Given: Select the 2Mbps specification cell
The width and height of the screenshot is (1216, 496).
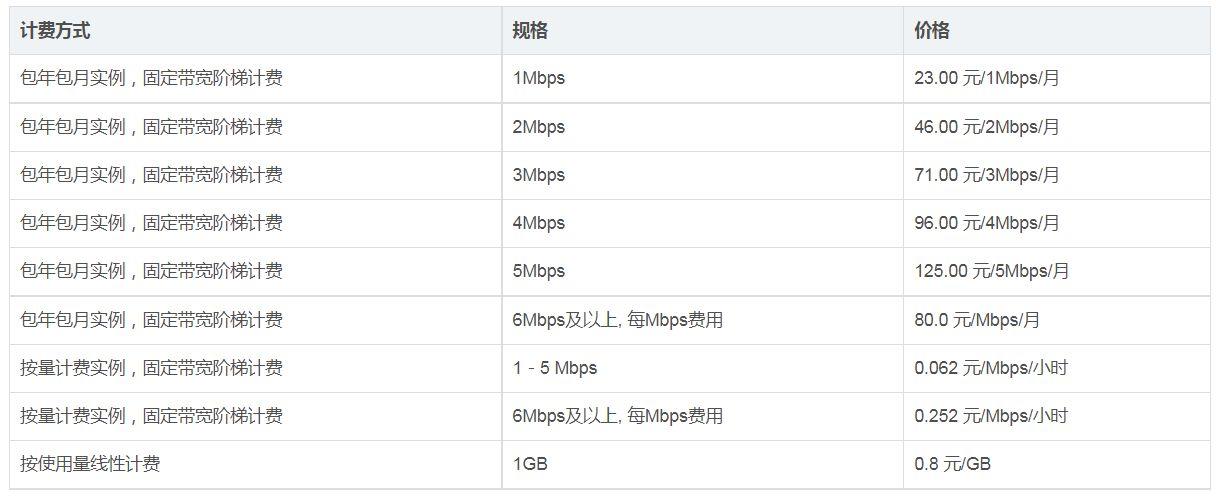Looking at the screenshot, I should [702, 127].
